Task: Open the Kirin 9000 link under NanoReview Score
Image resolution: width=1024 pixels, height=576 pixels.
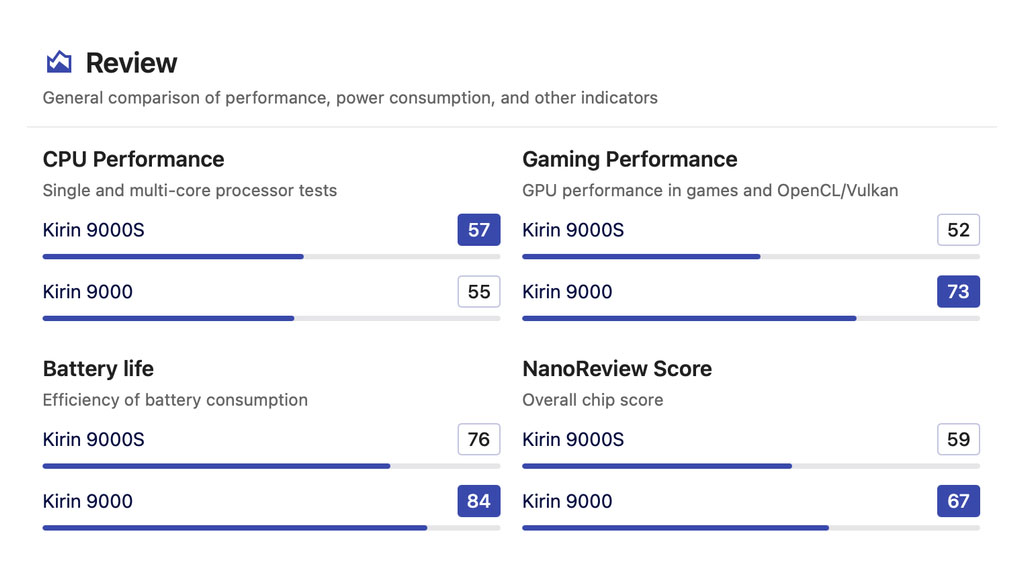Action: click(x=567, y=502)
